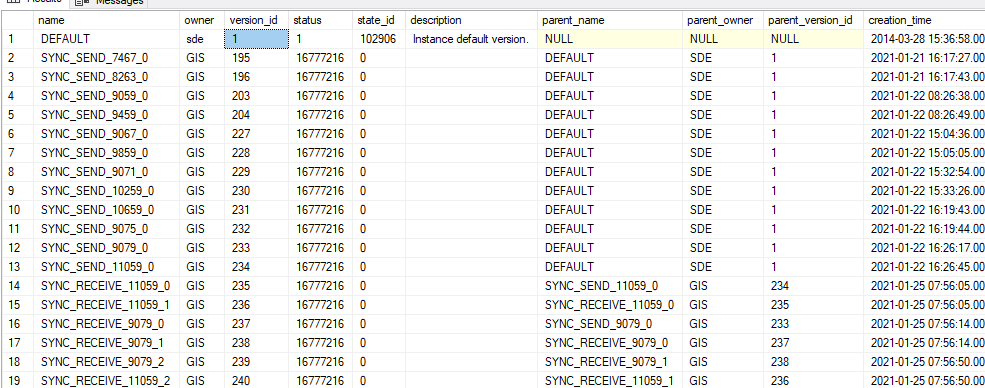
Task: Click the NULL parent_name cell
Action: pyautogui.click(x=610, y=39)
